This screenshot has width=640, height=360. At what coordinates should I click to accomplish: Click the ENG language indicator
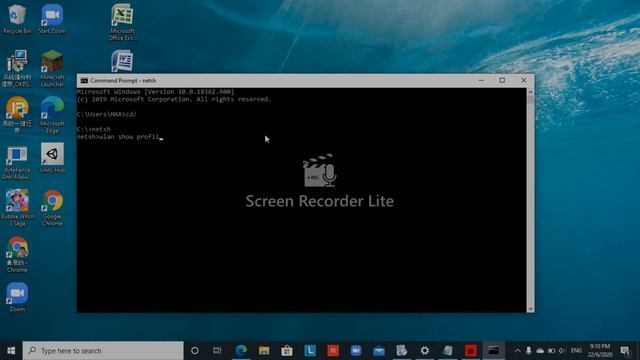(576, 351)
